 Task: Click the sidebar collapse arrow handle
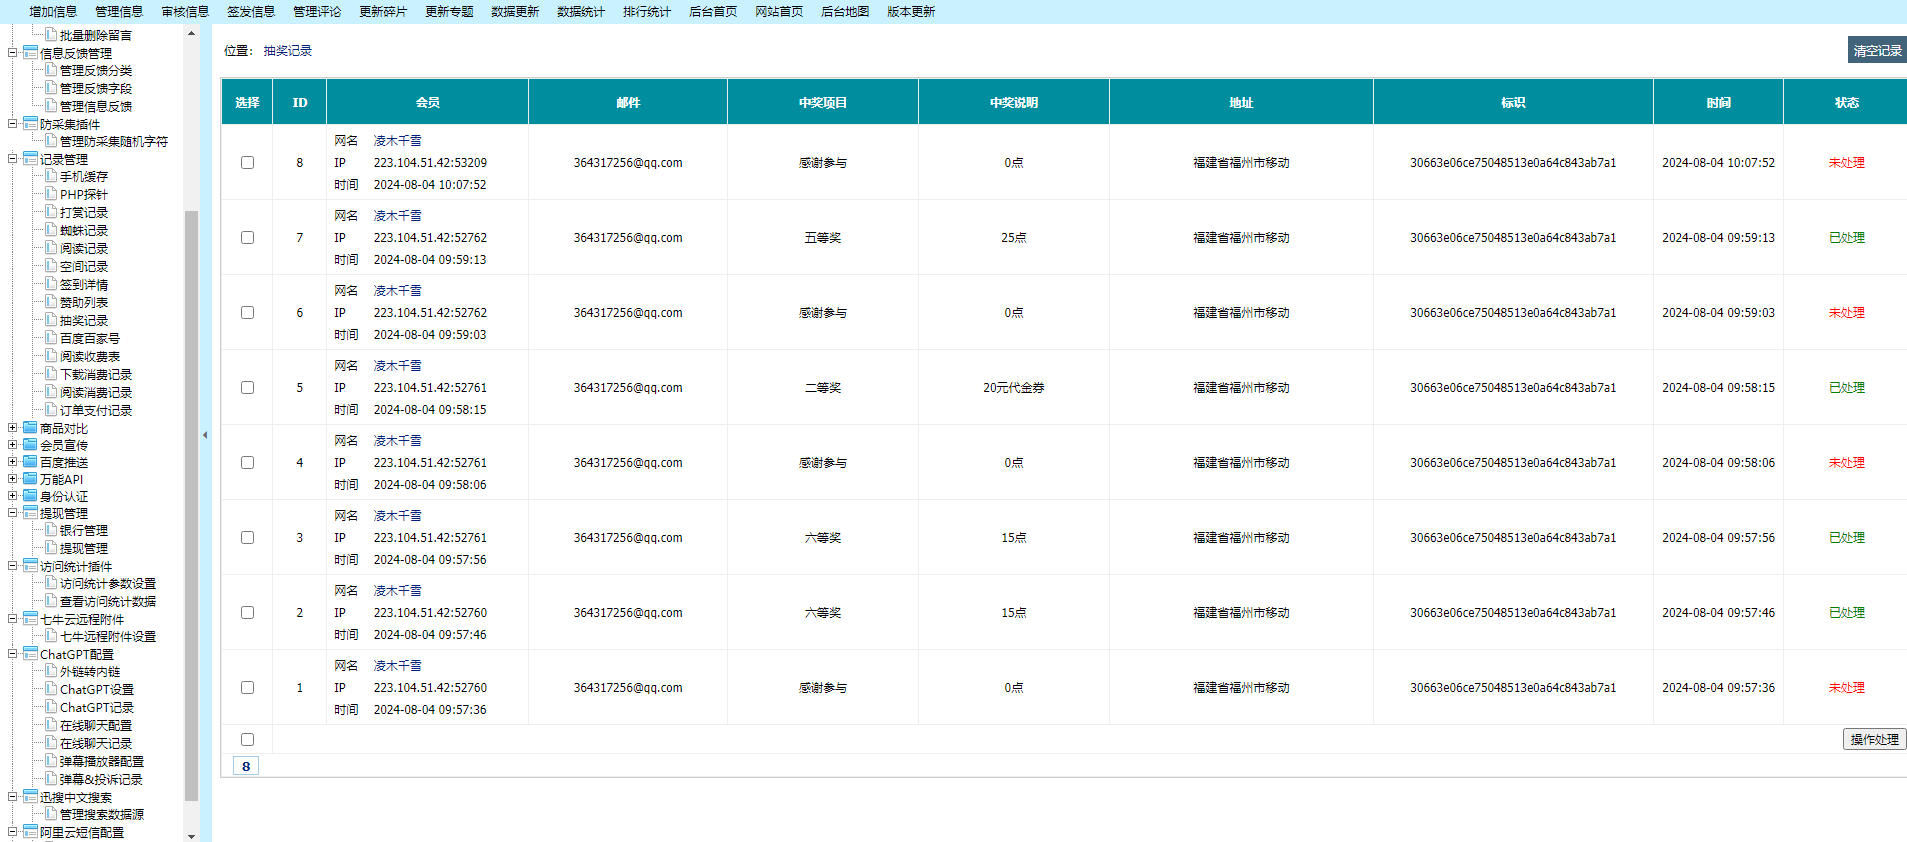pos(205,435)
